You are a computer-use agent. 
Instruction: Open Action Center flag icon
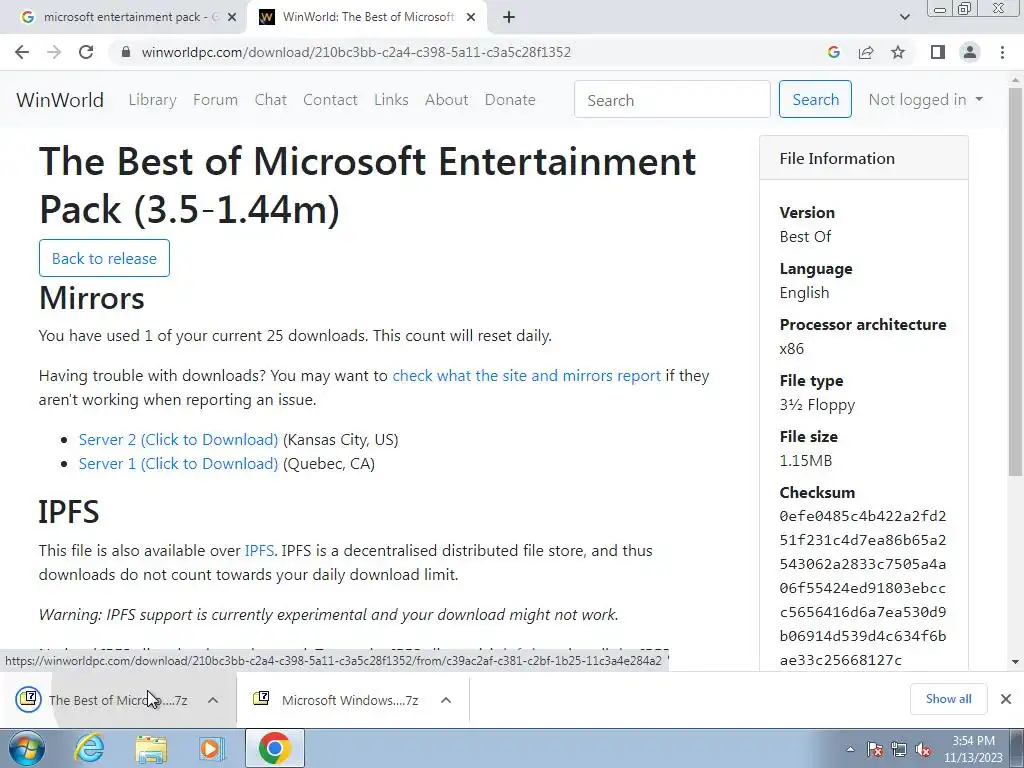[x=875, y=750]
